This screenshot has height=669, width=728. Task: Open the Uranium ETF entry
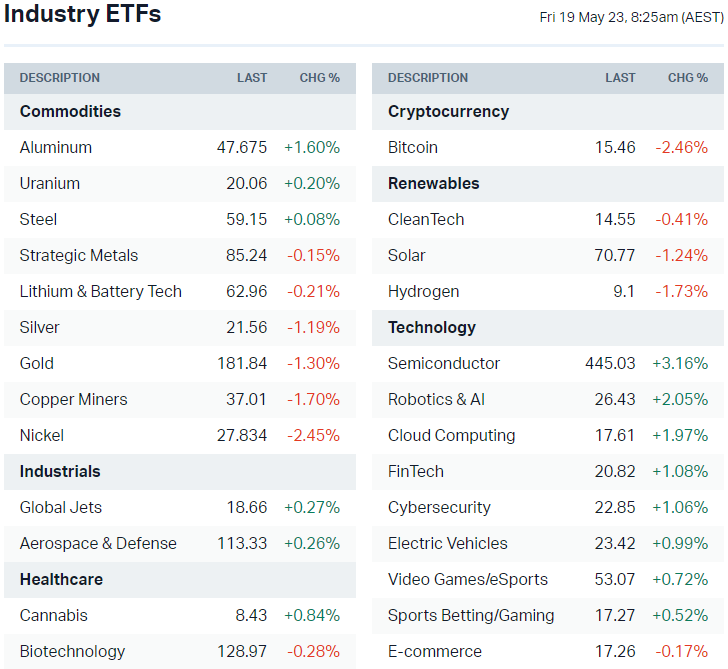(x=50, y=183)
